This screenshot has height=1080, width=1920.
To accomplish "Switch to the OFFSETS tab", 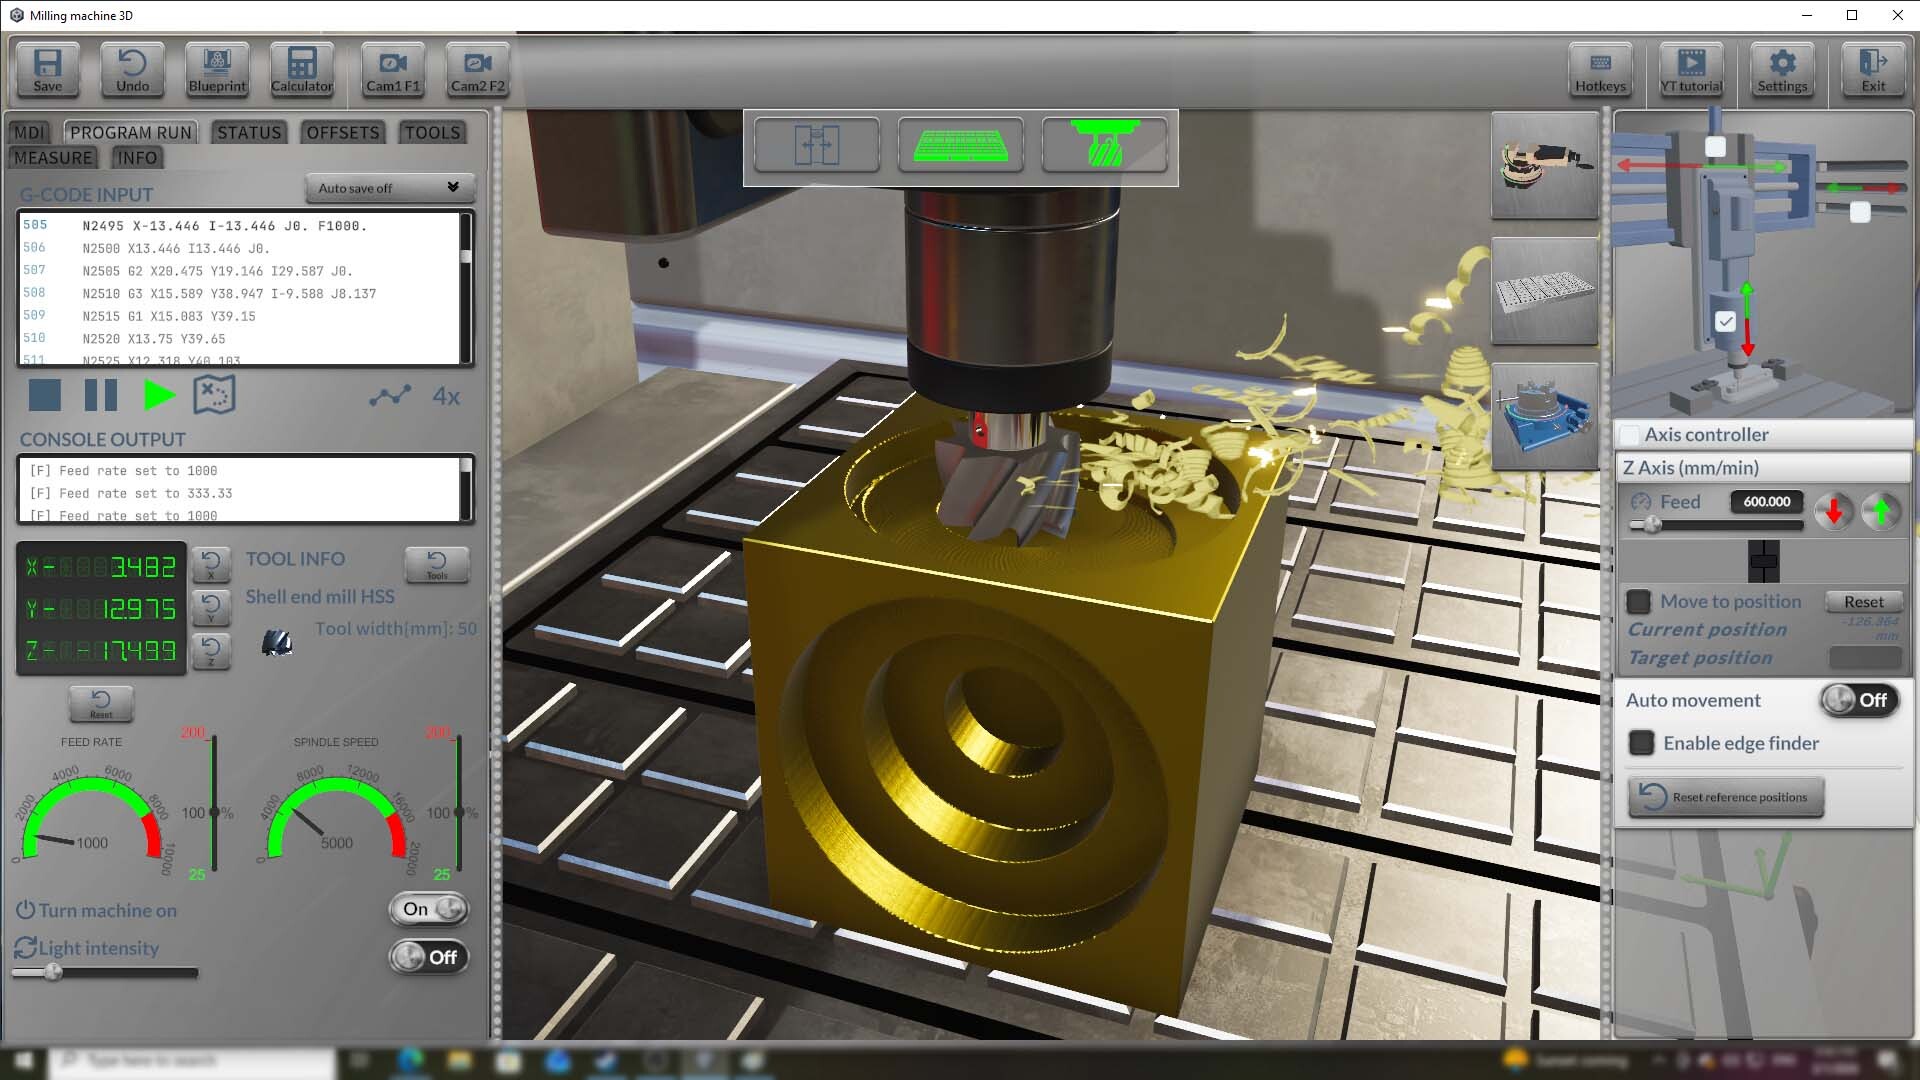I will (342, 131).
